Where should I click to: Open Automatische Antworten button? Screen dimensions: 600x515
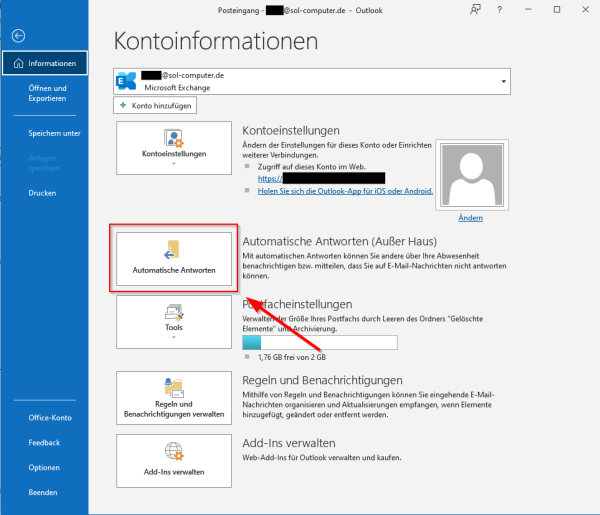174,259
